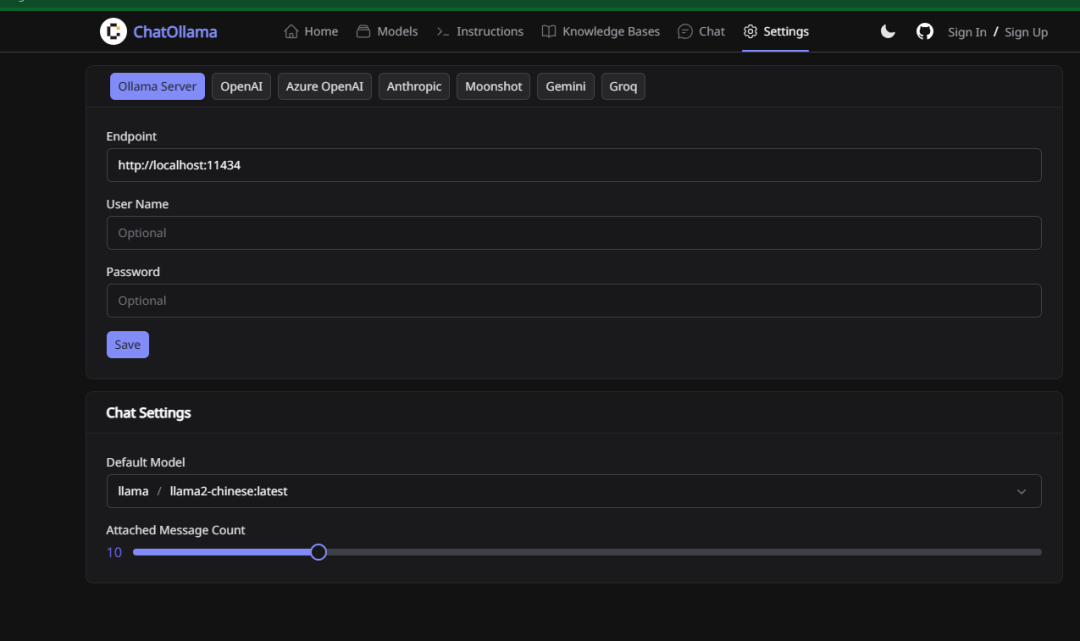The width and height of the screenshot is (1080, 641).
Task: Toggle dark mode with the moon icon
Action: [888, 32]
